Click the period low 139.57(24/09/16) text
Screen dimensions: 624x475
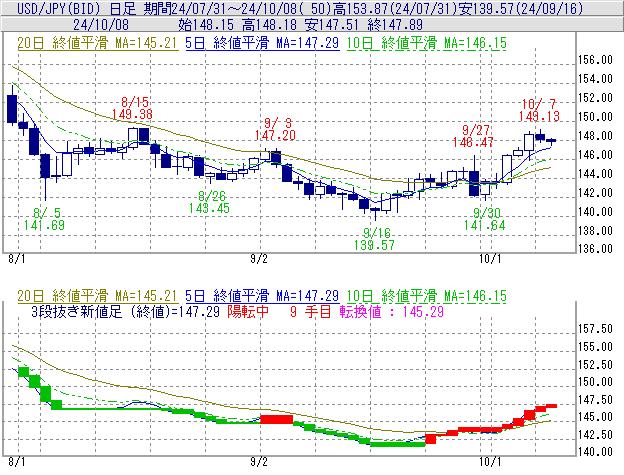(x=521, y=8)
